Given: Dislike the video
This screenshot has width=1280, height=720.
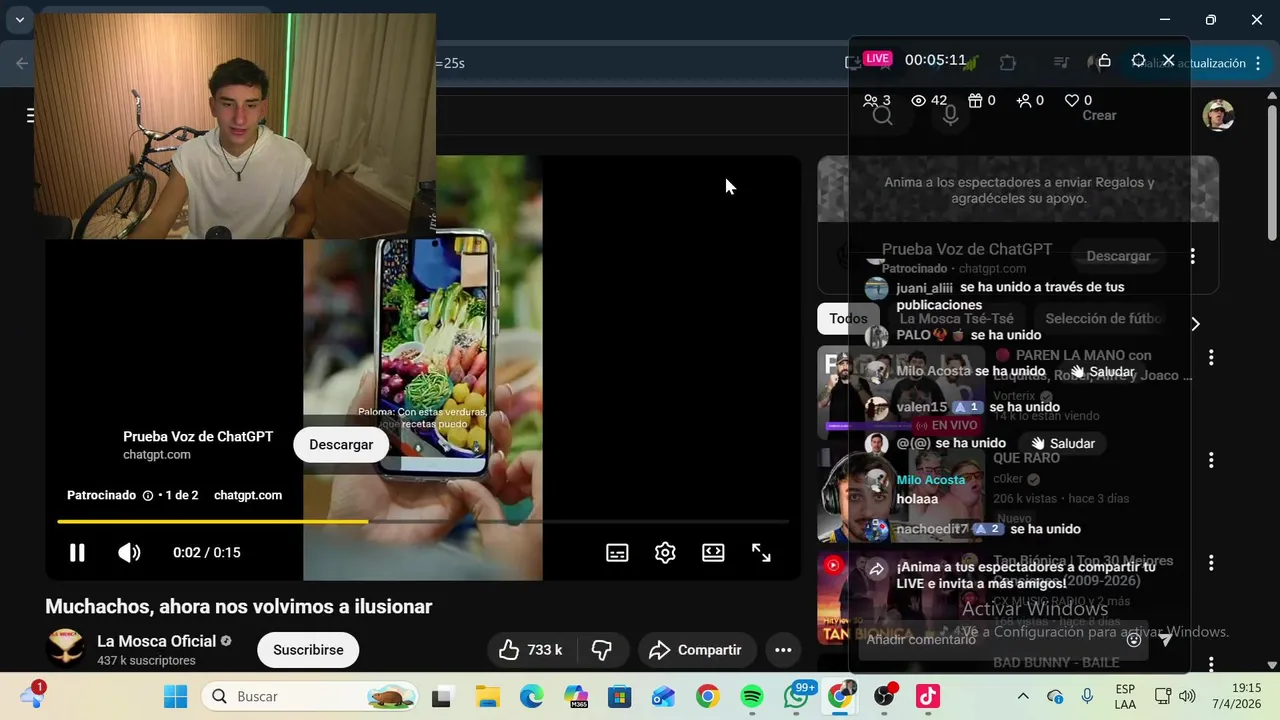Looking at the screenshot, I should click(x=602, y=650).
